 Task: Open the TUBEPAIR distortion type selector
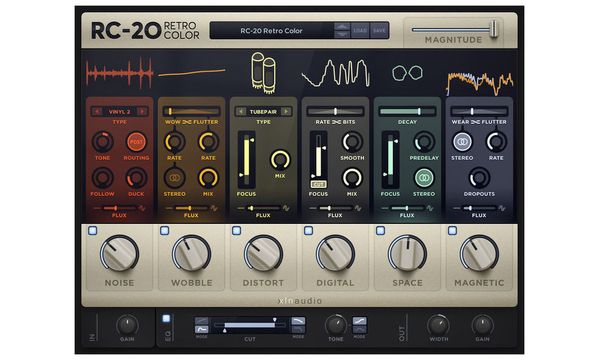coord(263,111)
